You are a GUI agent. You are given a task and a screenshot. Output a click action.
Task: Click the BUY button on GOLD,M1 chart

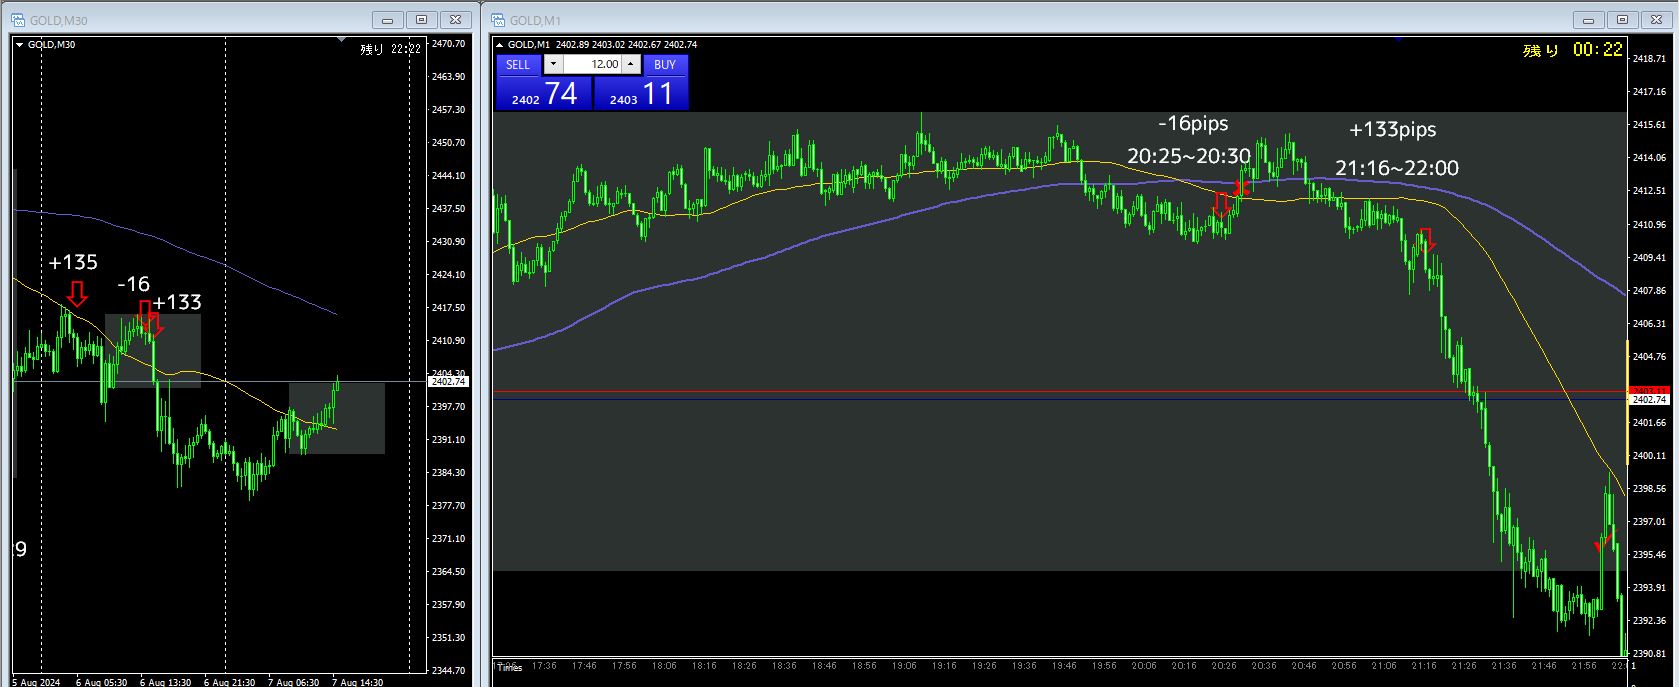click(665, 64)
